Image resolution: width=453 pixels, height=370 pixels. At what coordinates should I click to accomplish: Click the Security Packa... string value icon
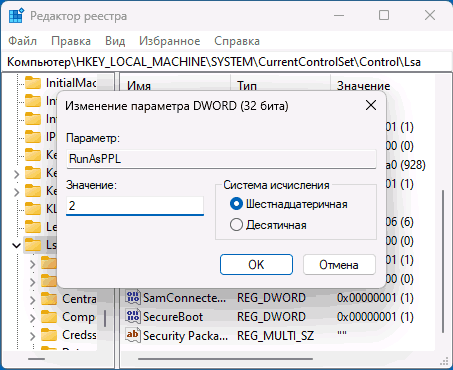[133, 335]
